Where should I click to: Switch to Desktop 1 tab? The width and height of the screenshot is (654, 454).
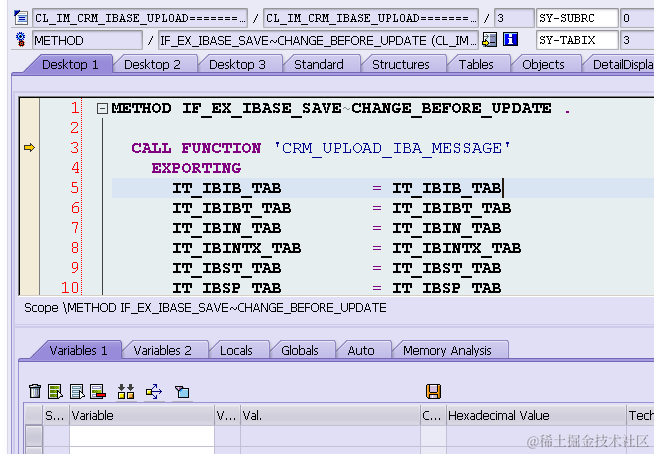click(x=70, y=65)
